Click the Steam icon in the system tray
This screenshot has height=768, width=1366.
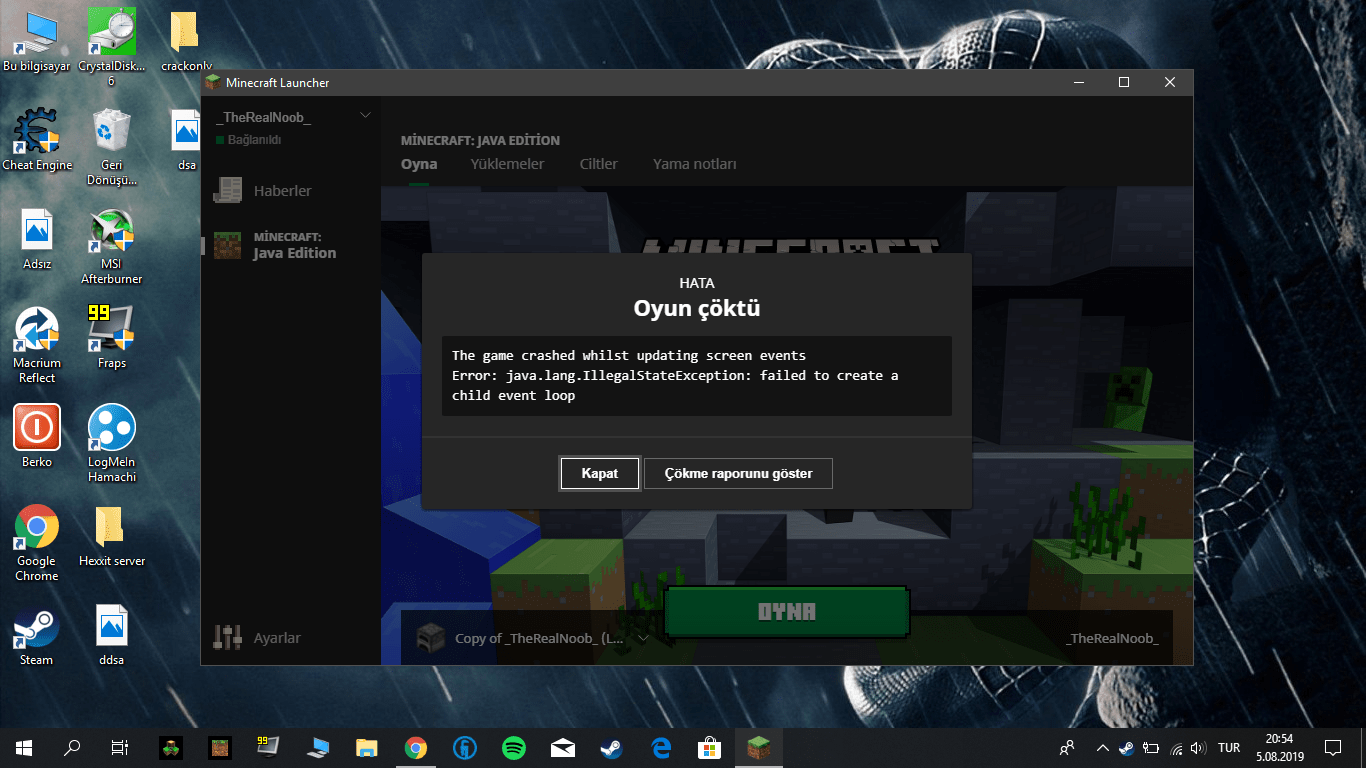pyautogui.click(x=1127, y=747)
